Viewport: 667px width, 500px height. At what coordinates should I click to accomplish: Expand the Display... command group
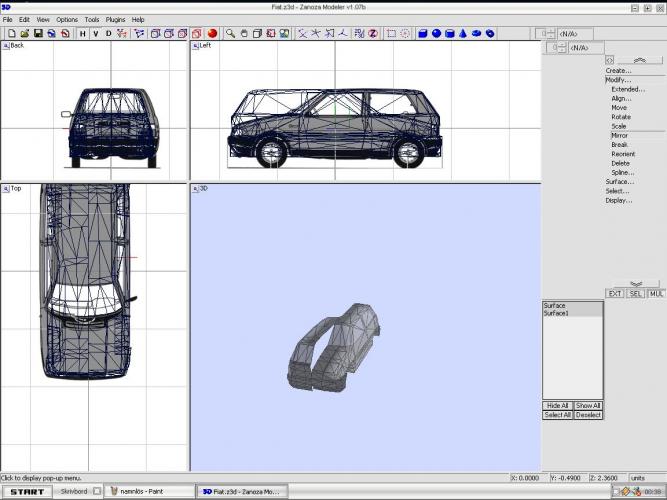tap(618, 200)
